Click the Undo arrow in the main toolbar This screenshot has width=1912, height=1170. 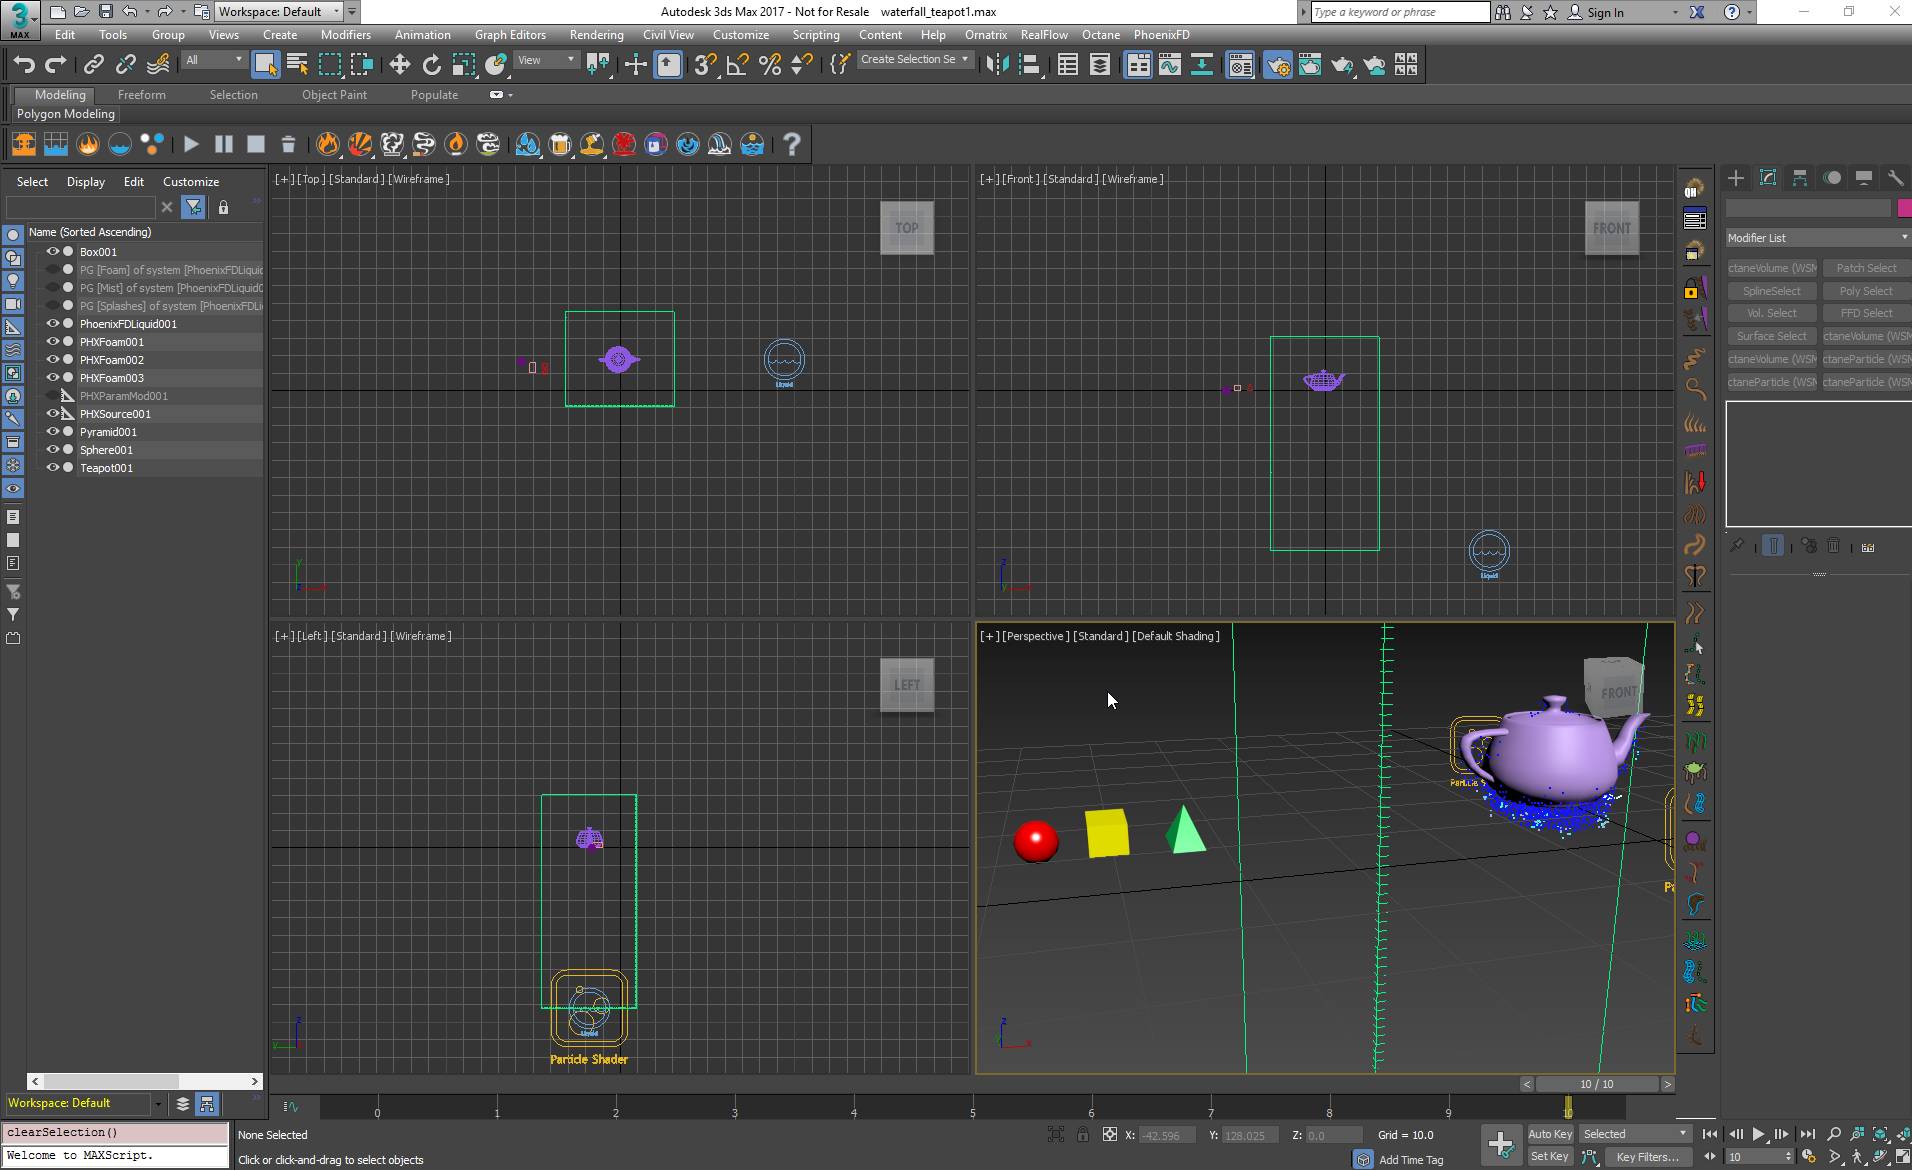pyautogui.click(x=24, y=65)
